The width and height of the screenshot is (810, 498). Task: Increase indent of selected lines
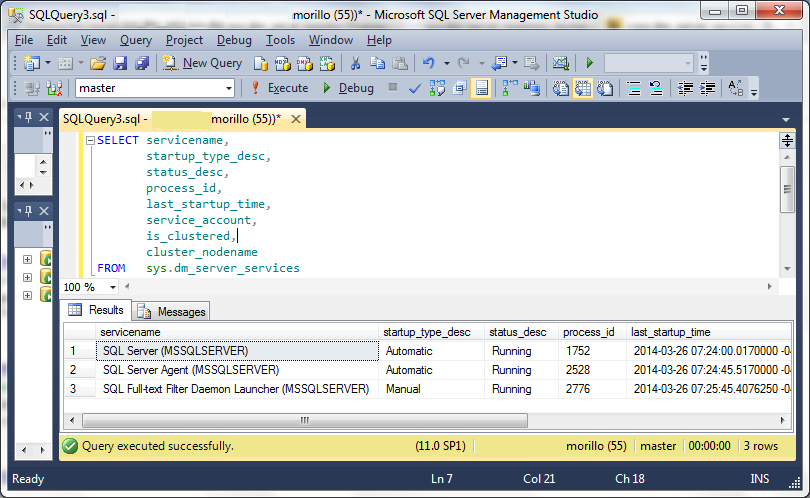pyautogui.click(x=707, y=88)
